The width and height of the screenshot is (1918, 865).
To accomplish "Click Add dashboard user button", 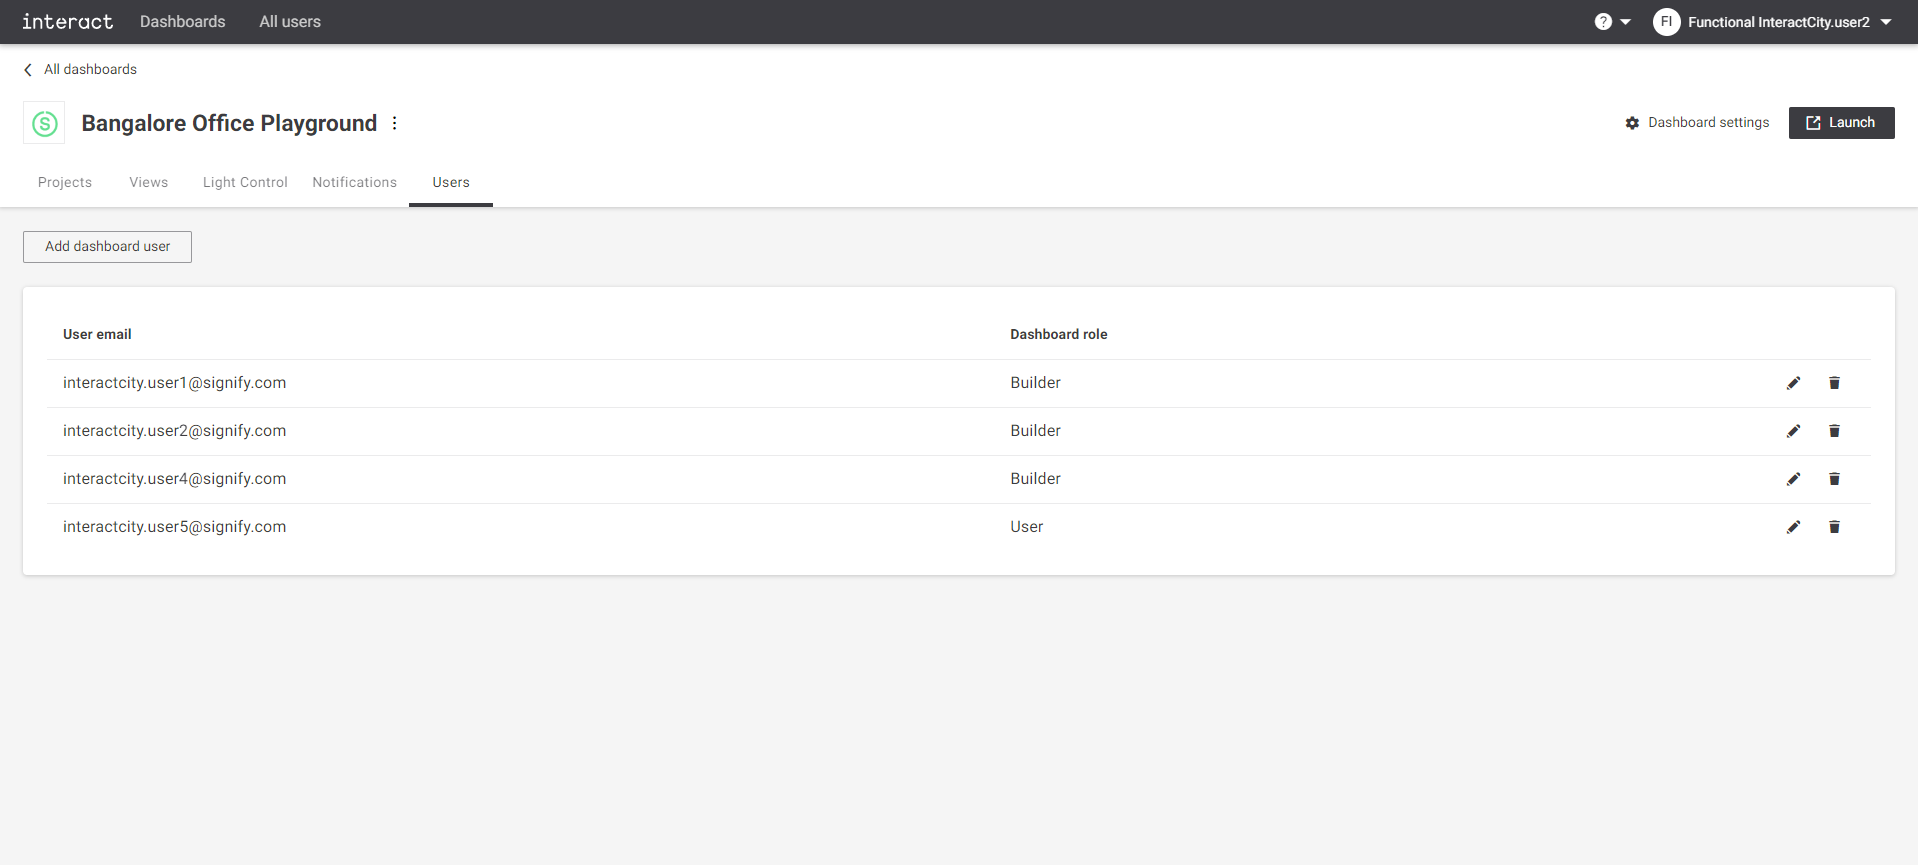I will [107, 247].
